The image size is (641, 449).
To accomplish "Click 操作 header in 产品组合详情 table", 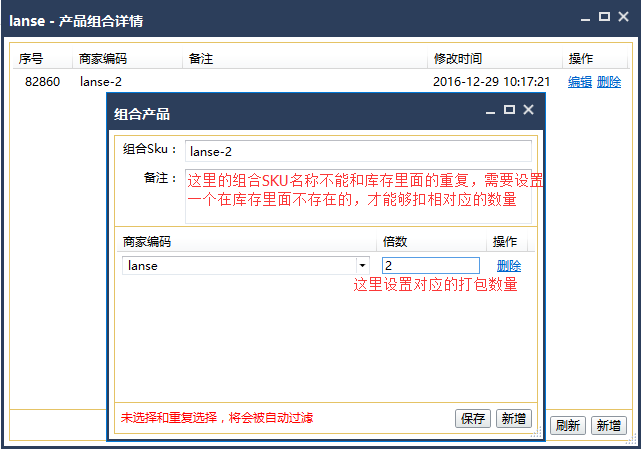I will coord(595,59).
